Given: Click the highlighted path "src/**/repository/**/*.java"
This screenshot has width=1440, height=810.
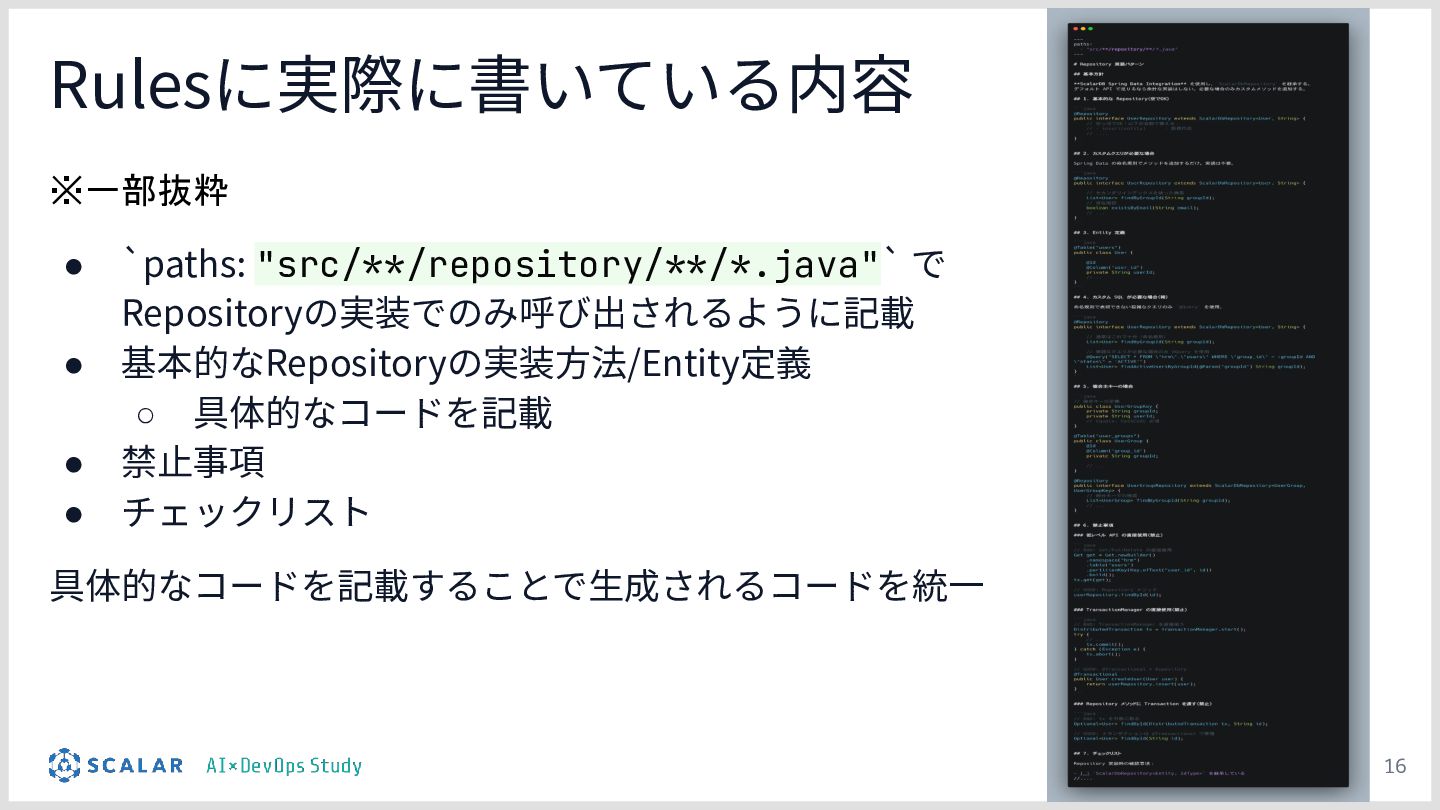Looking at the screenshot, I should click(x=568, y=265).
